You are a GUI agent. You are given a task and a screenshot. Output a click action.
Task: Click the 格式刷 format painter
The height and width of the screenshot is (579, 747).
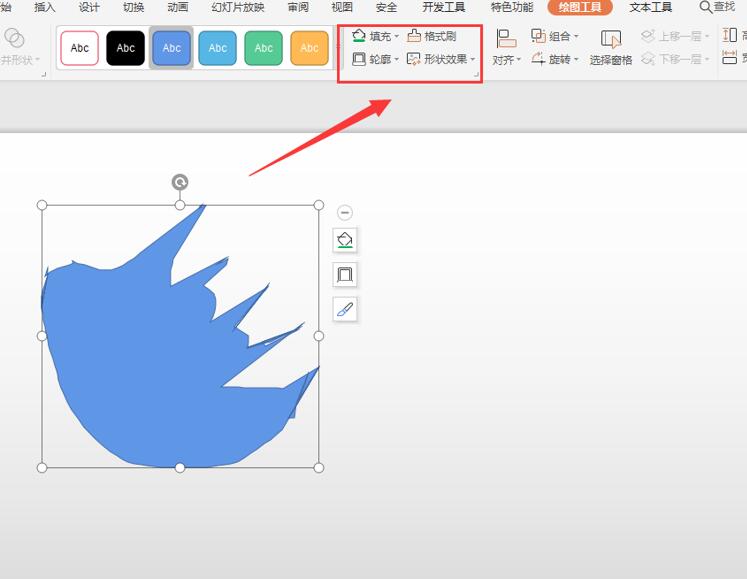[432, 36]
